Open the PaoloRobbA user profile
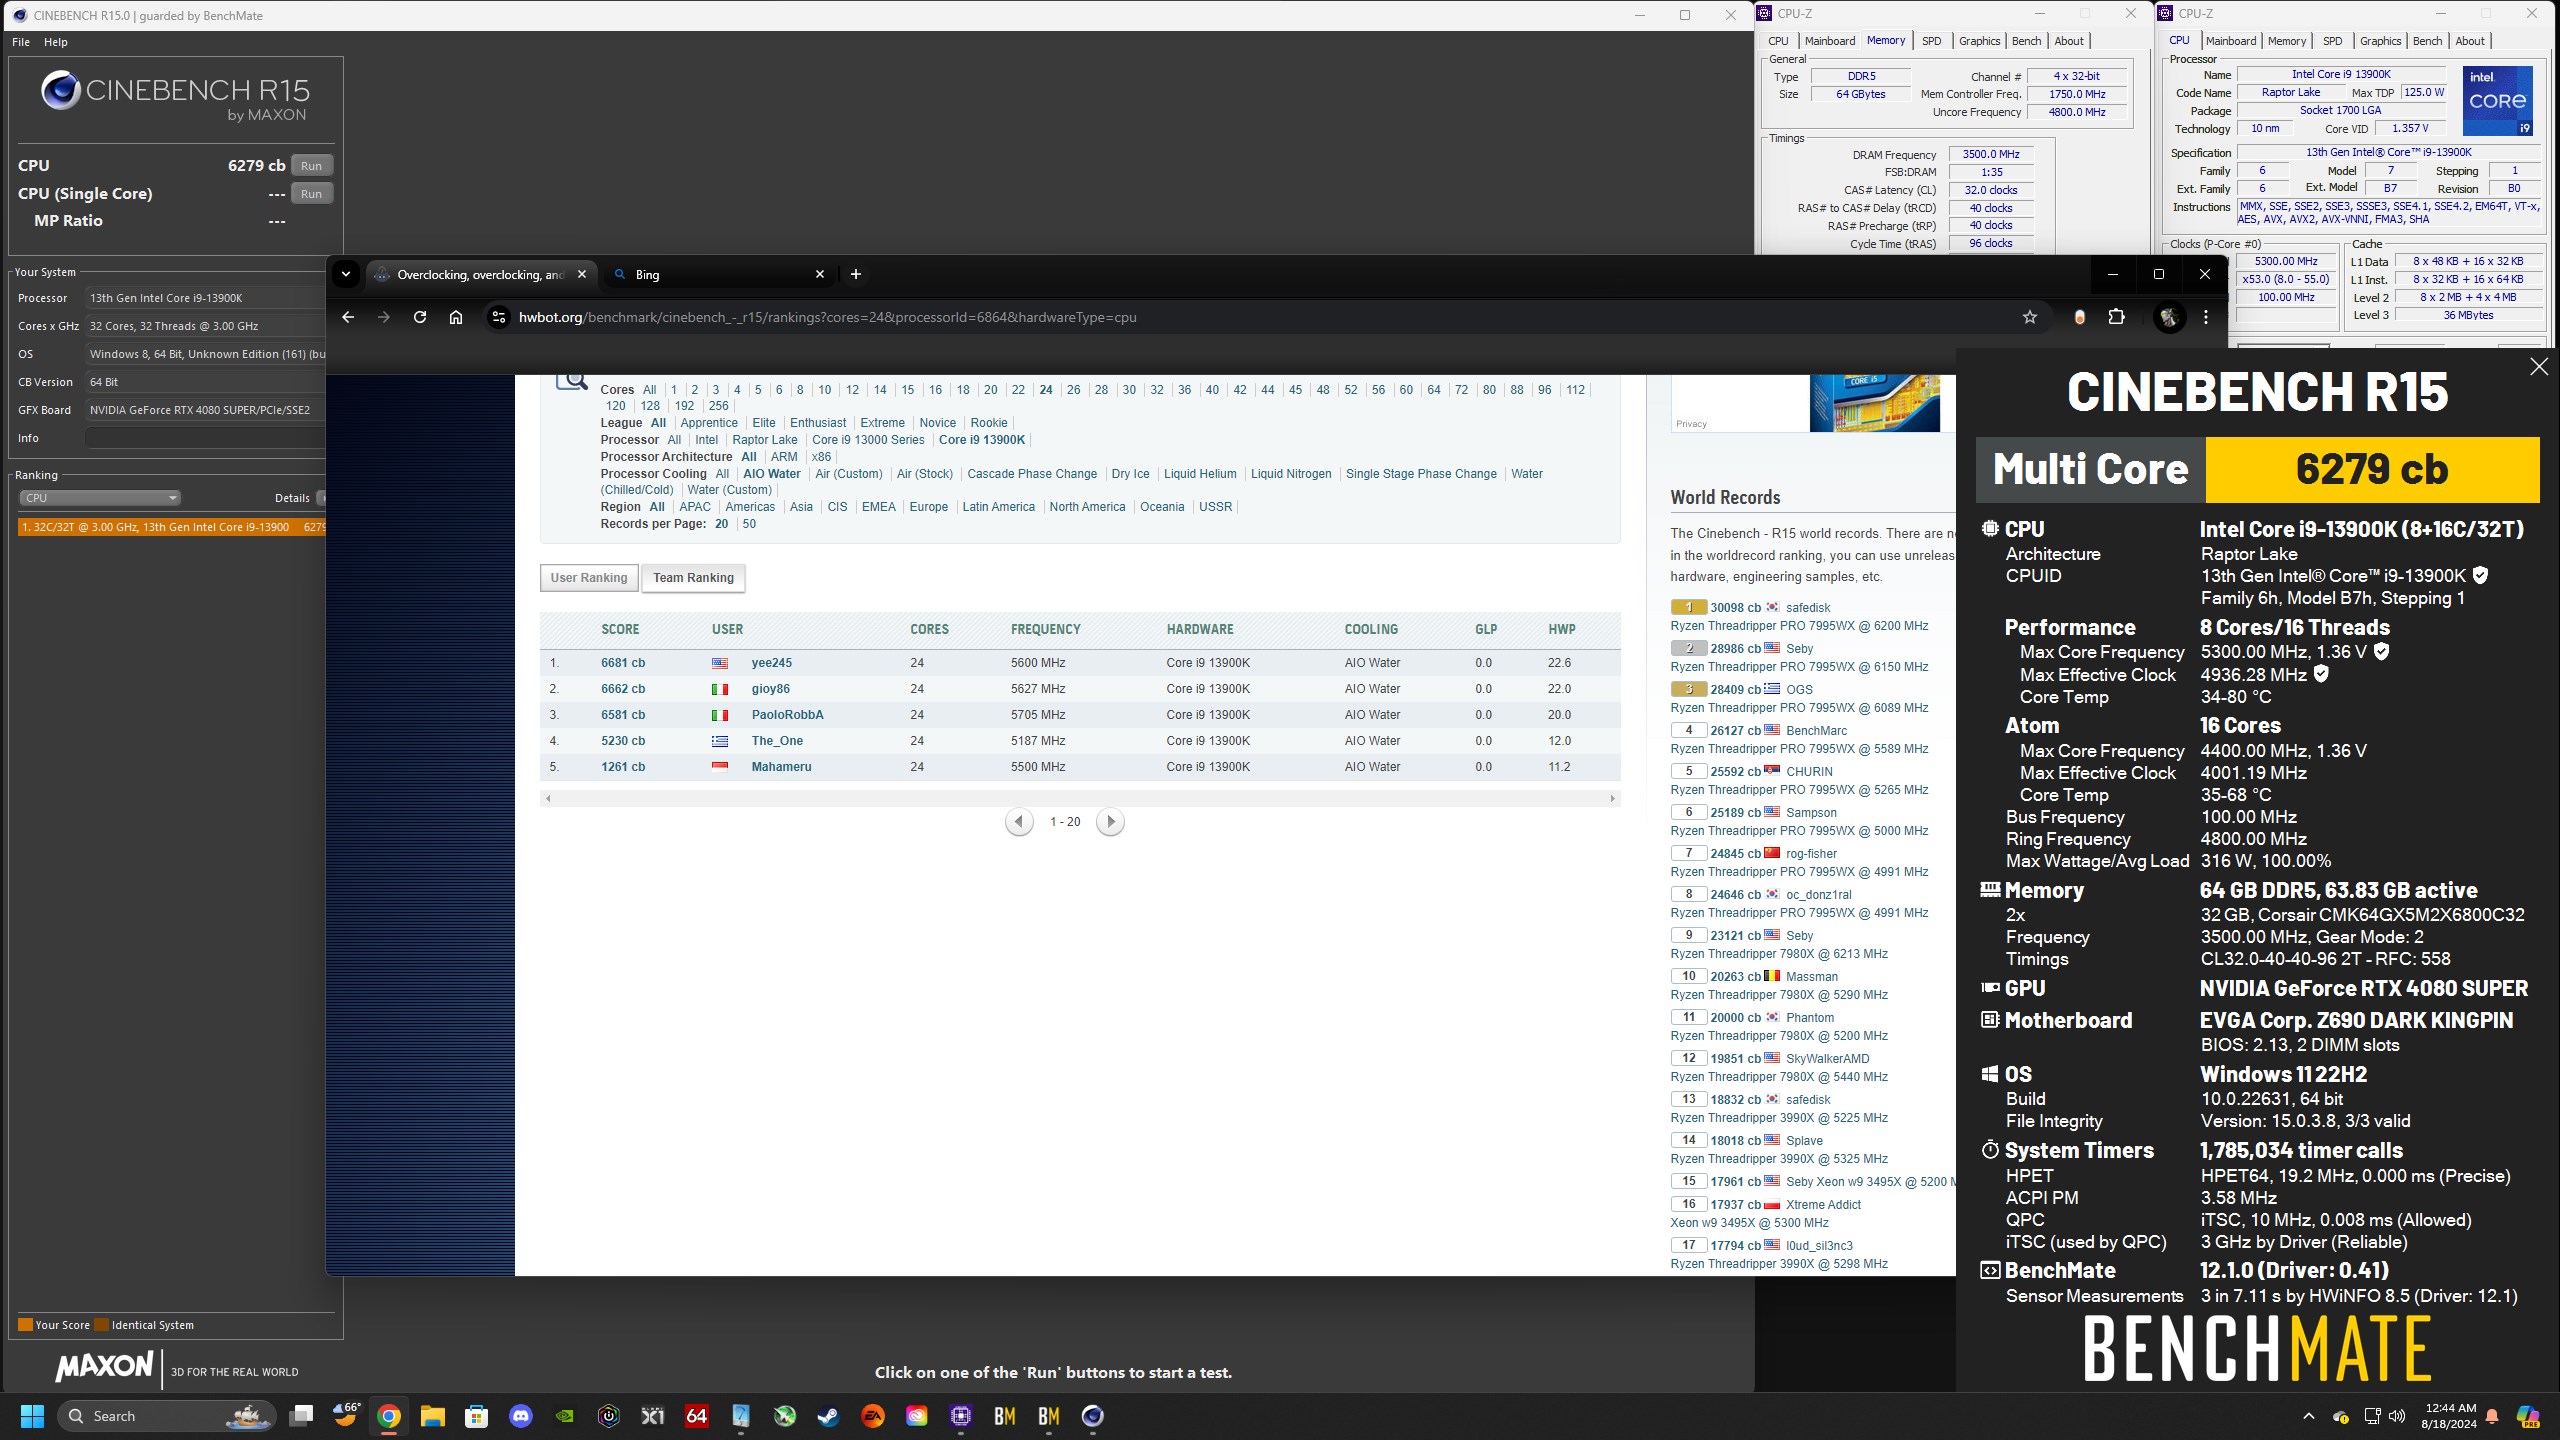Image resolution: width=2560 pixels, height=1440 pixels. [787, 715]
